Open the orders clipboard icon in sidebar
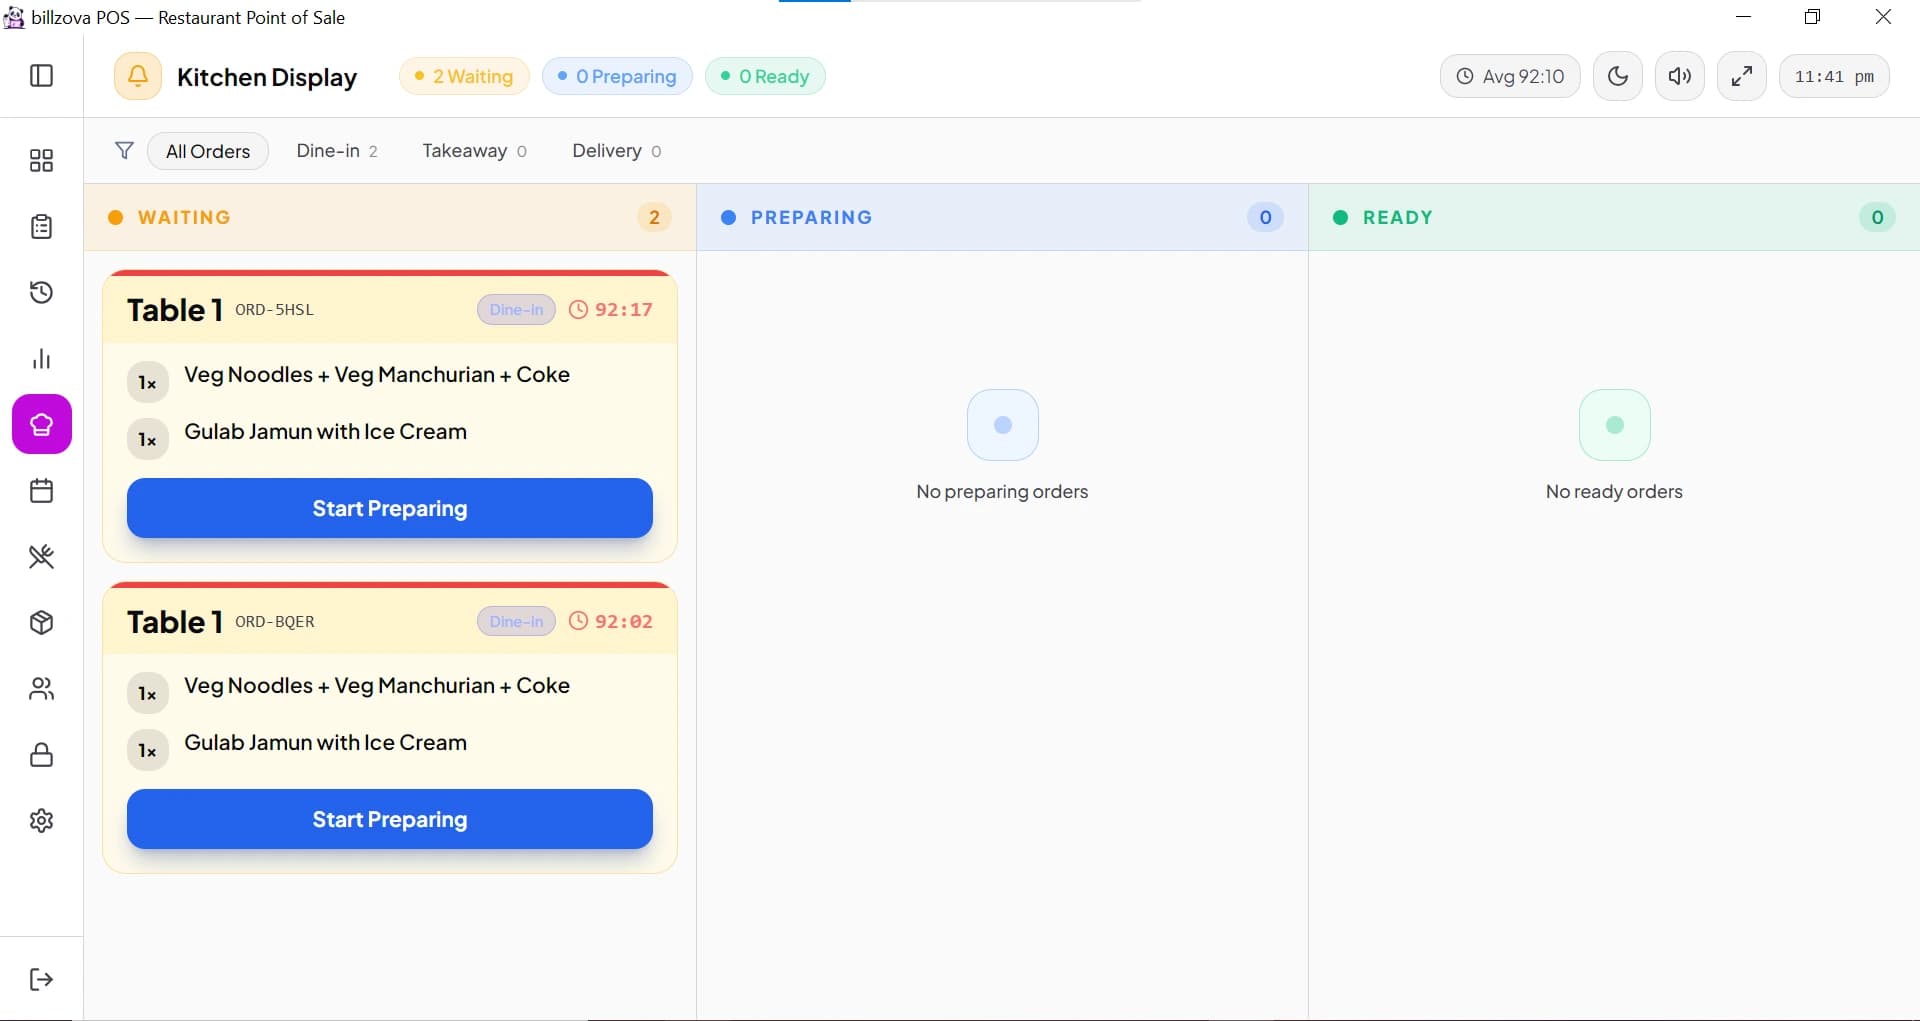This screenshot has height=1021, width=1920. (x=42, y=227)
